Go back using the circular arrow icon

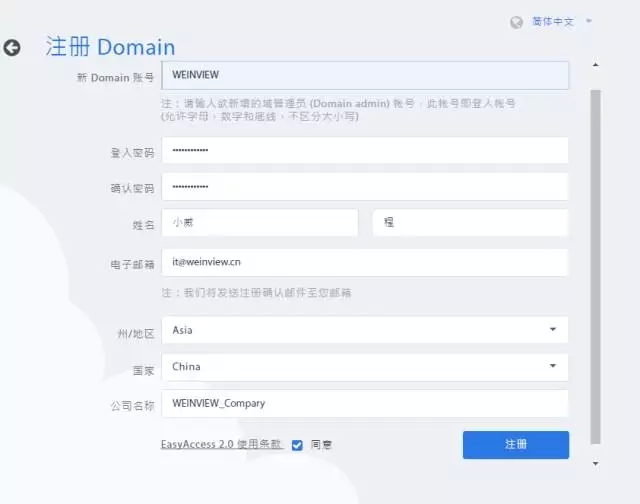[x=12, y=48]
